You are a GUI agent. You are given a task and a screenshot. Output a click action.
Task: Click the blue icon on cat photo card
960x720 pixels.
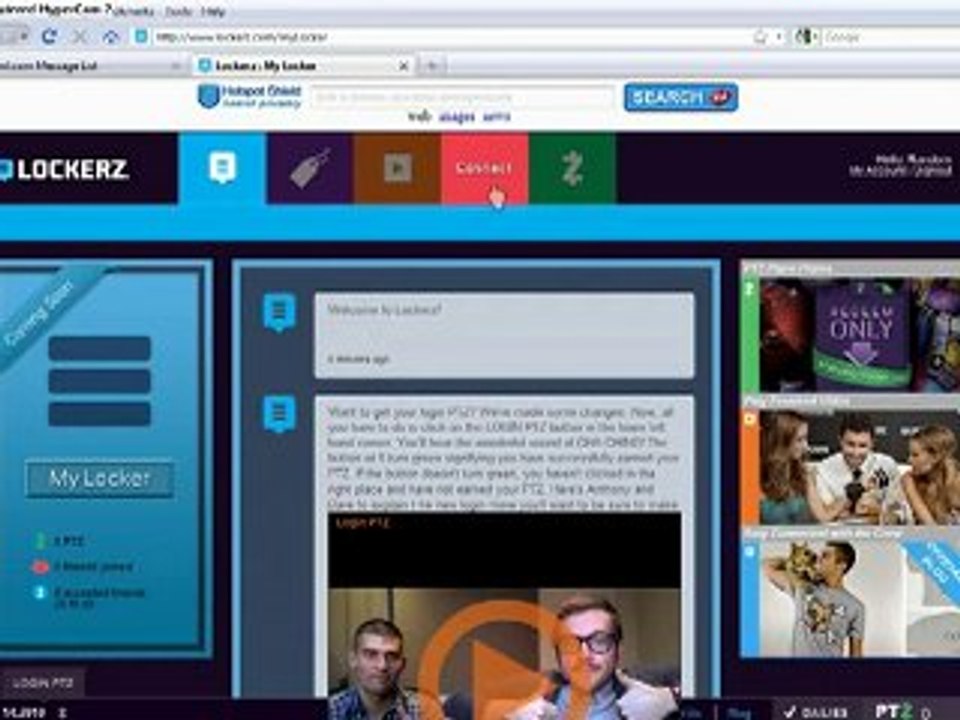point(749,552)
